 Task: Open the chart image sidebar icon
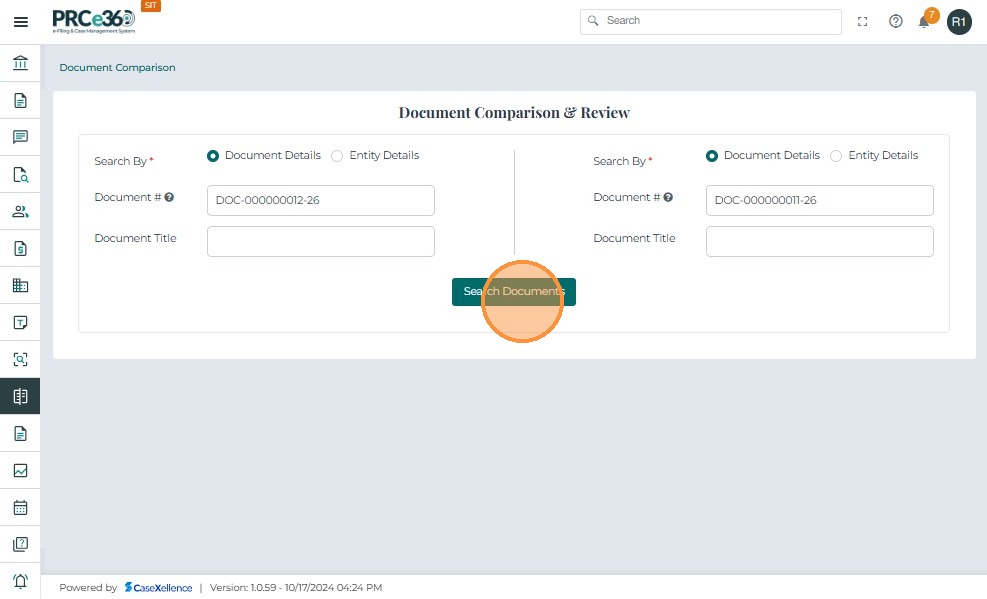20,470
